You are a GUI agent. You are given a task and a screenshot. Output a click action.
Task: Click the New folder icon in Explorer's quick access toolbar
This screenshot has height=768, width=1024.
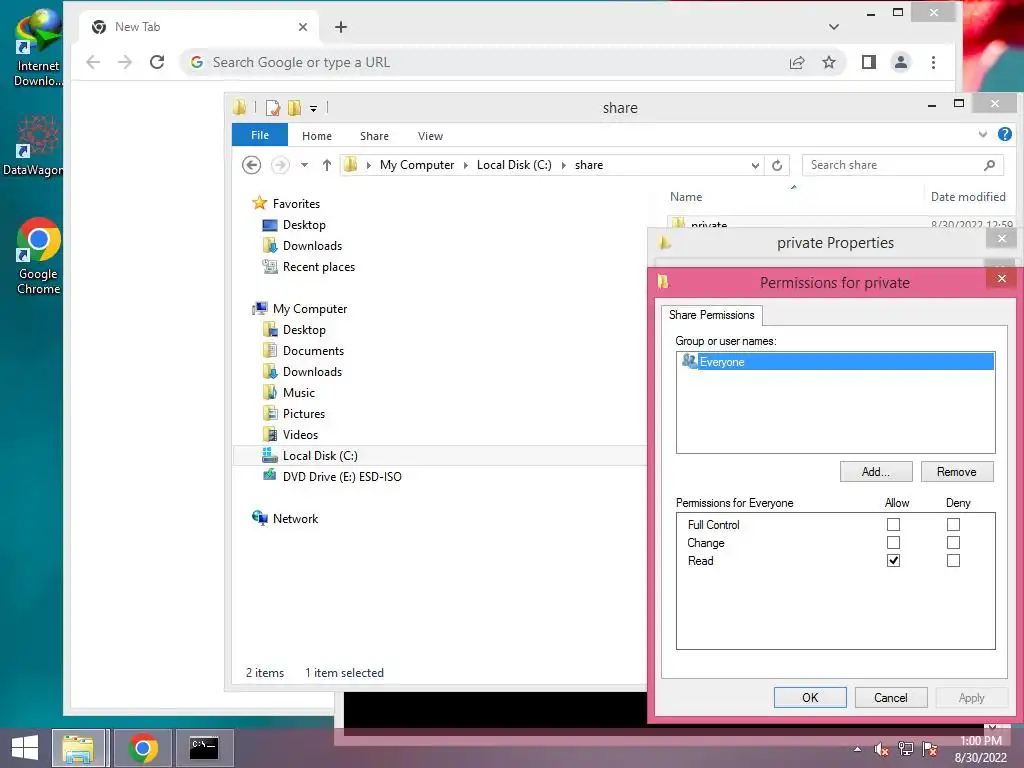295,107
